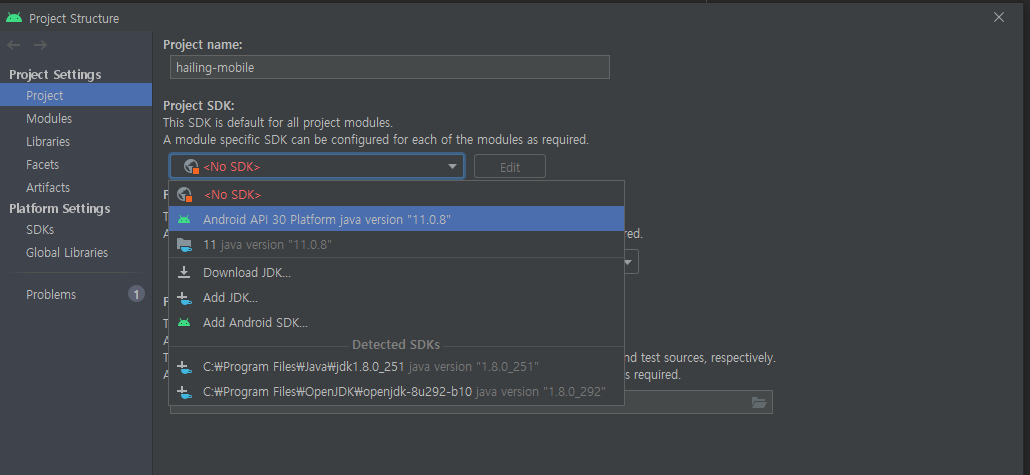
Task: Click the forward navigation arrow
Action: [x=40, y=45]
